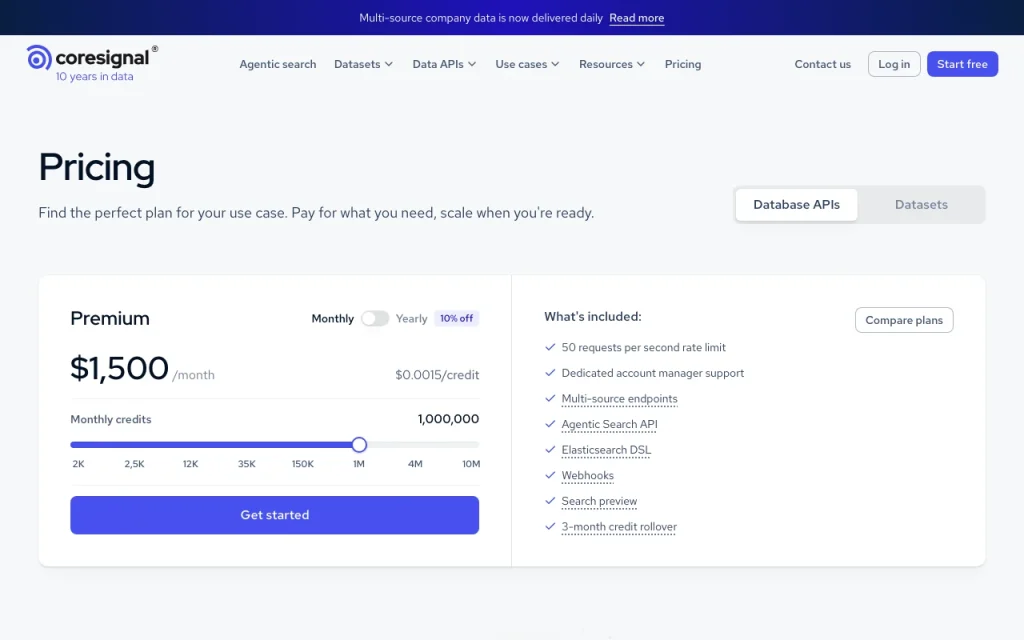The height and width of the screenshot is (640, 1024).
Task: Expand the Datasets dropdown menu
Action: 363,64
